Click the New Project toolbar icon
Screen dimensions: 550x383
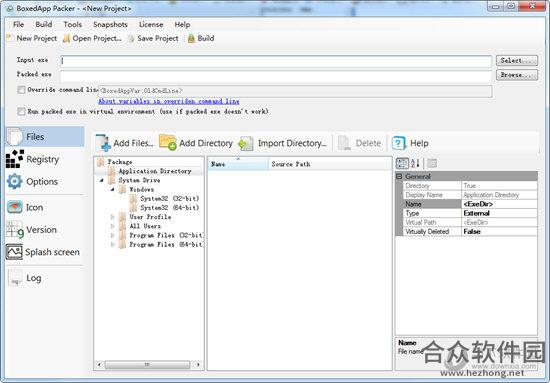pos(10,38)
